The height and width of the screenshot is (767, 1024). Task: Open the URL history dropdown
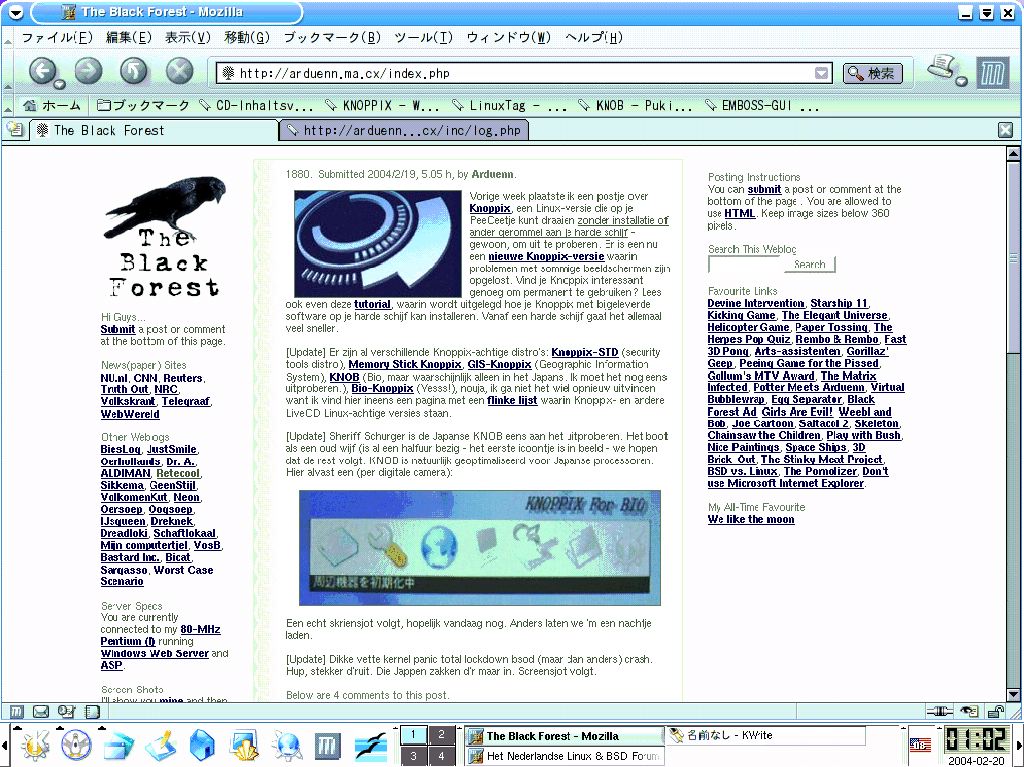click(x=822, y=73)
